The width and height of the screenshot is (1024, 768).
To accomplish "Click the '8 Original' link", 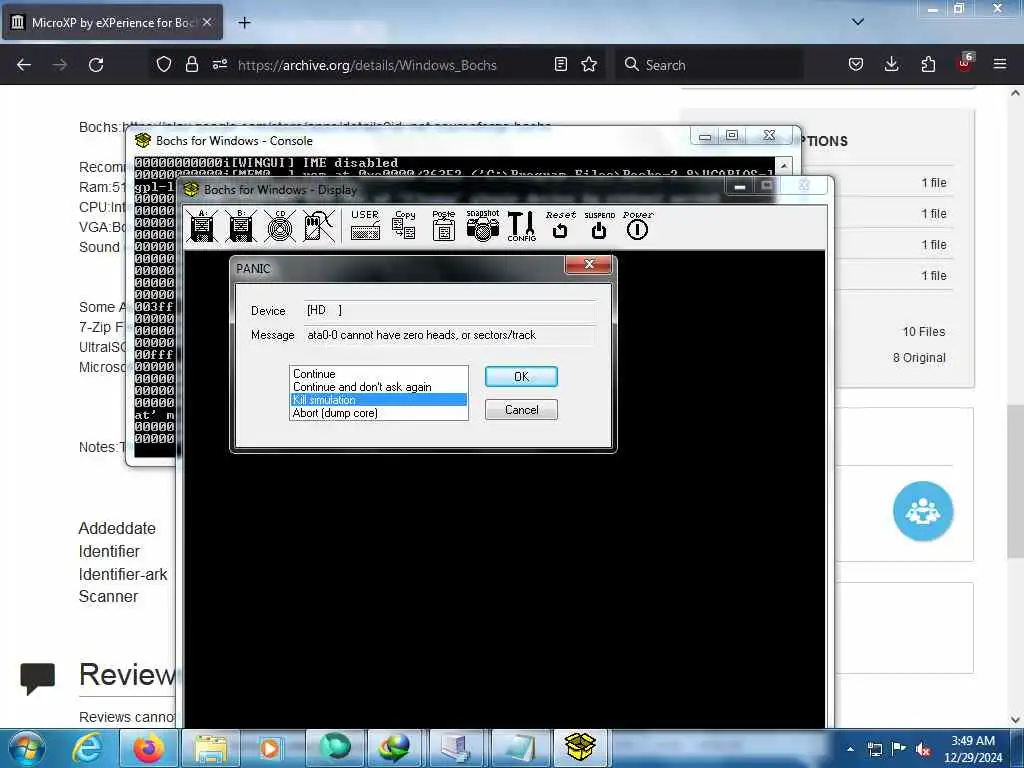I will pos(919,358).
